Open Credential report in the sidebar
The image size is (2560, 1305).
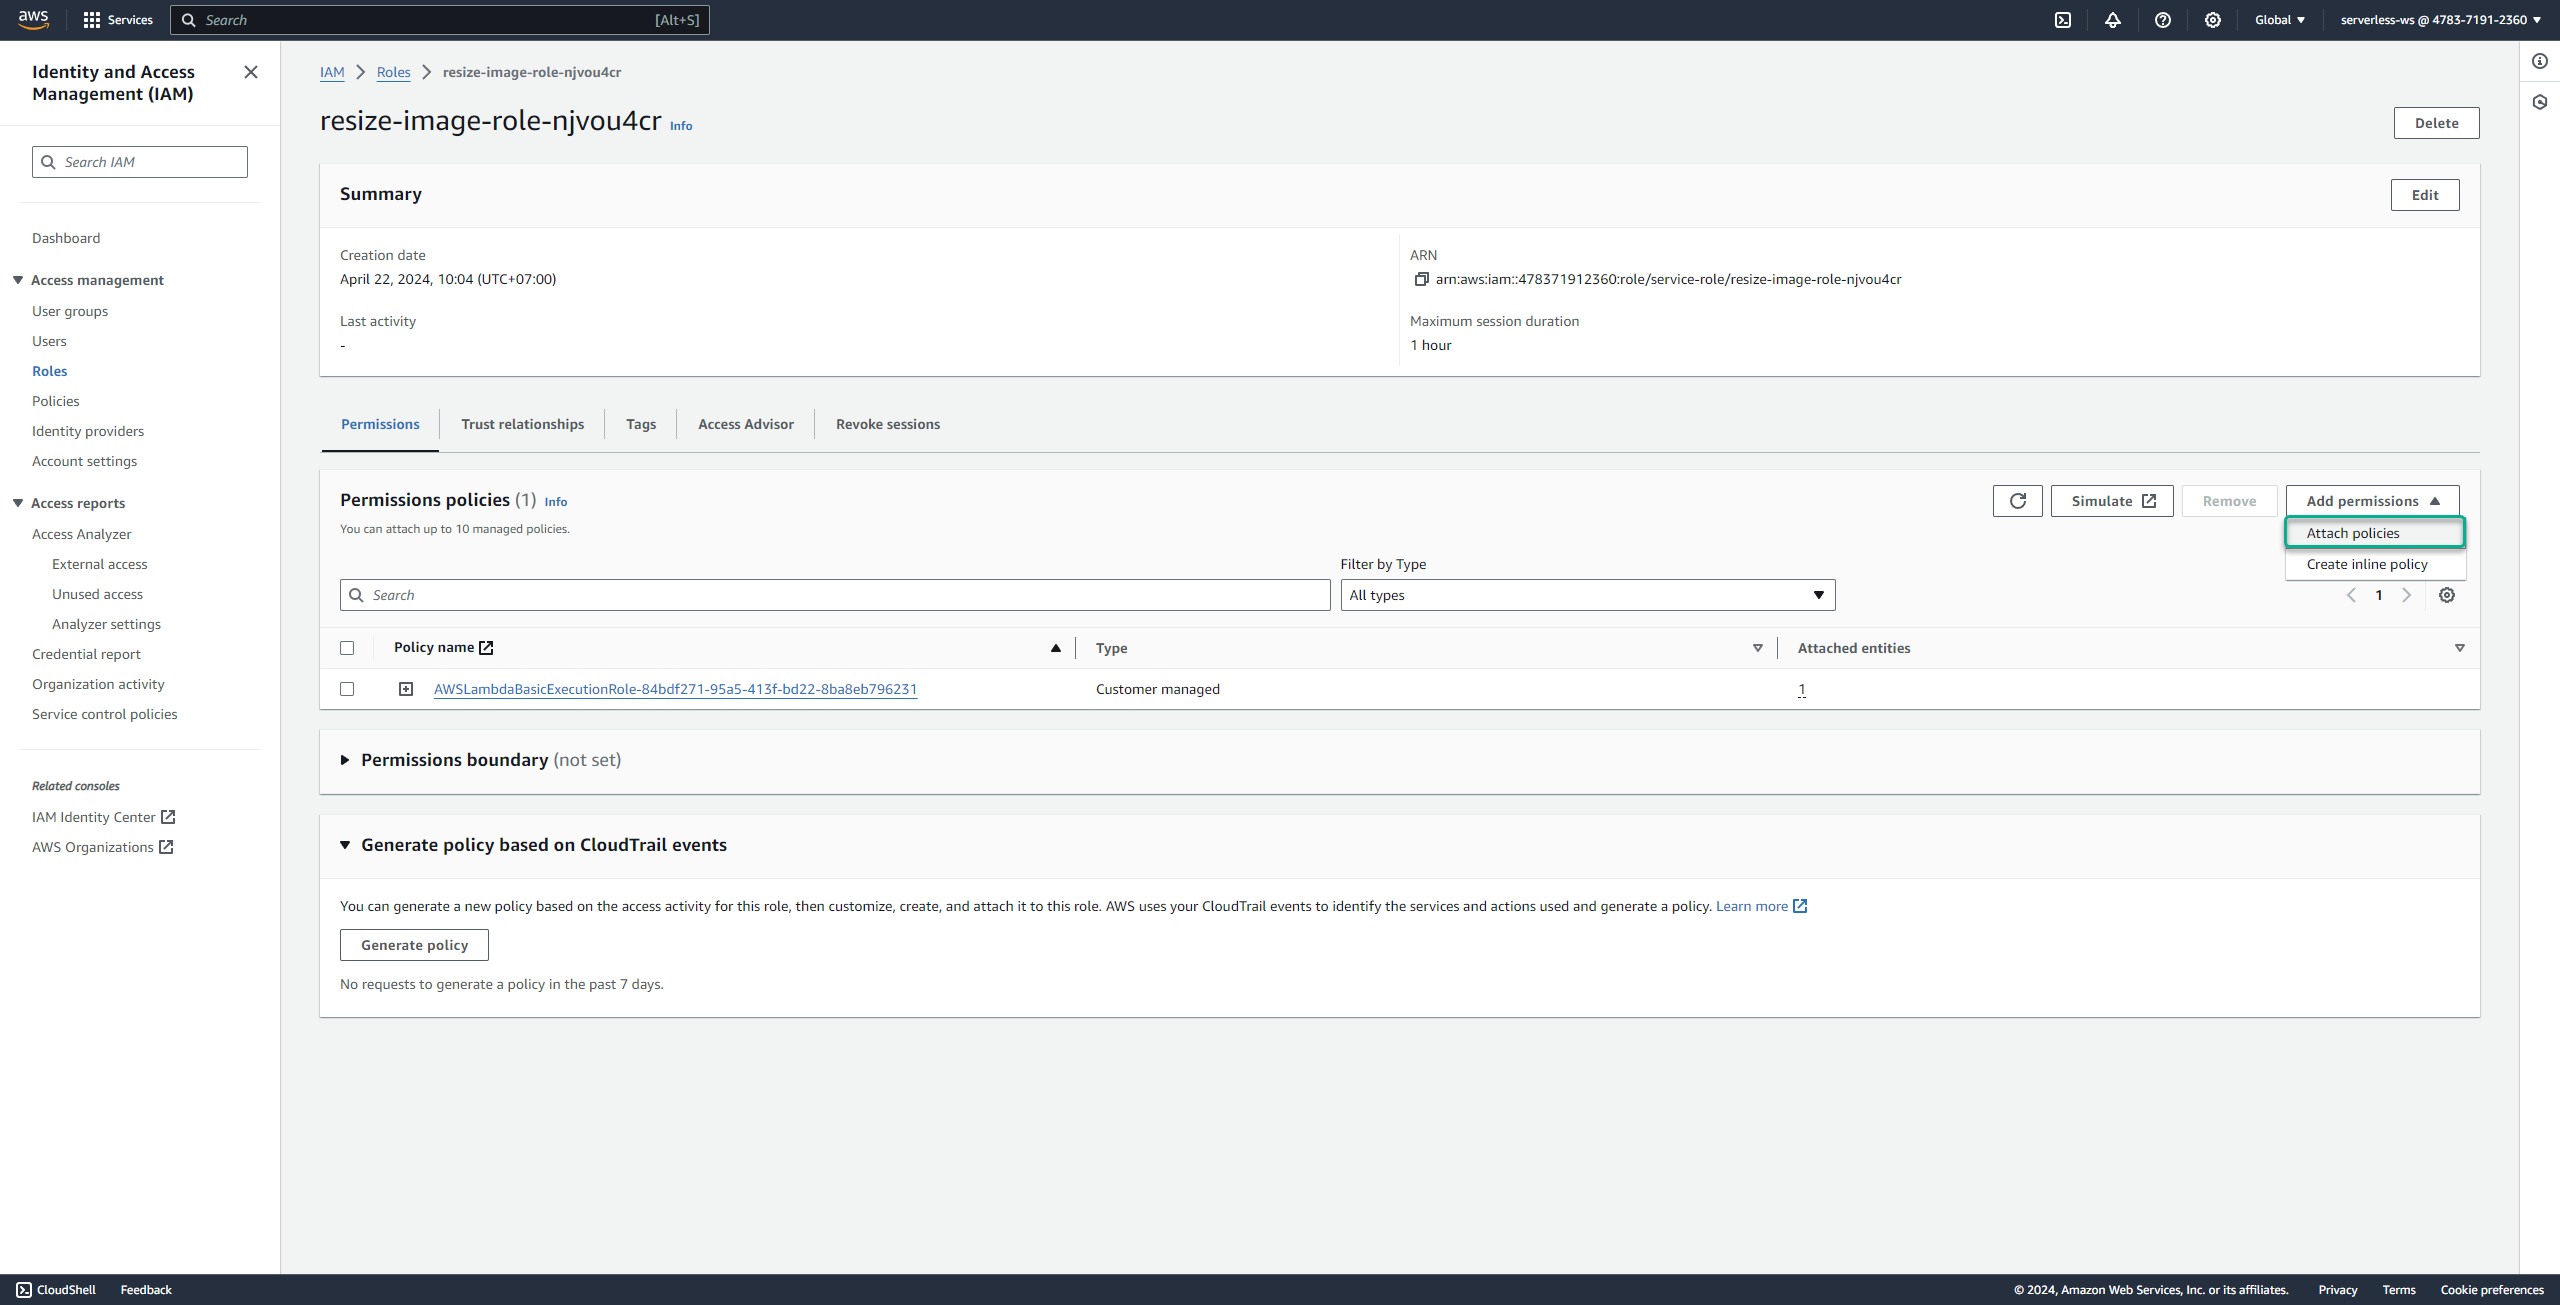point(86,654)
